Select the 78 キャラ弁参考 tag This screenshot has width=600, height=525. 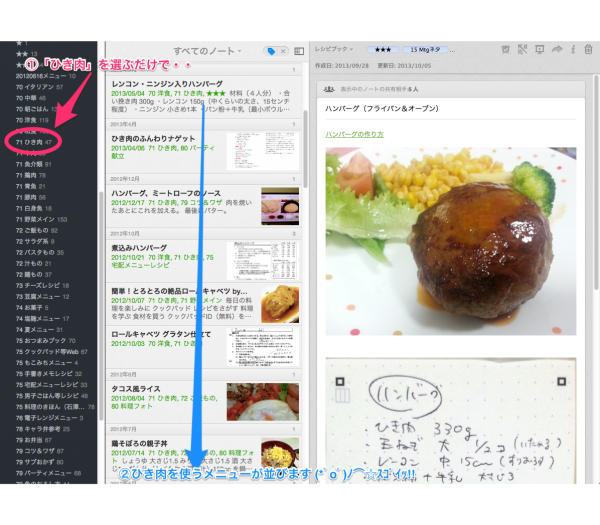point(42,429)
